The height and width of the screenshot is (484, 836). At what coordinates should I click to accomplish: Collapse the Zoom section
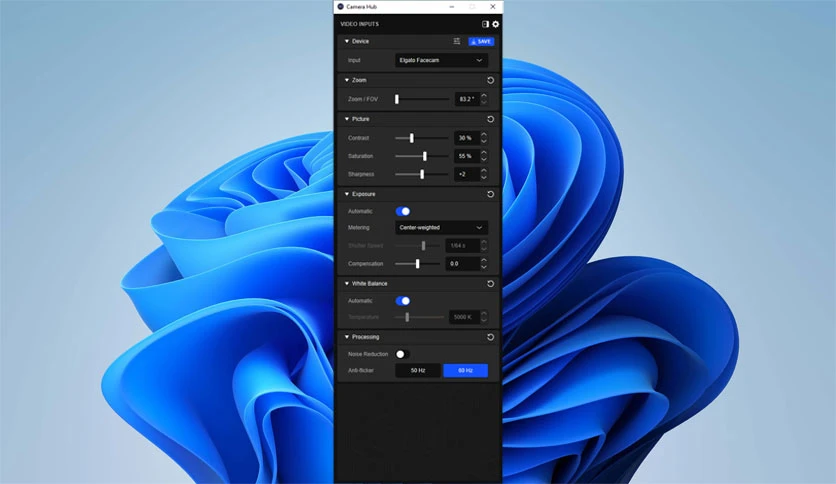[x=347, y=80]
